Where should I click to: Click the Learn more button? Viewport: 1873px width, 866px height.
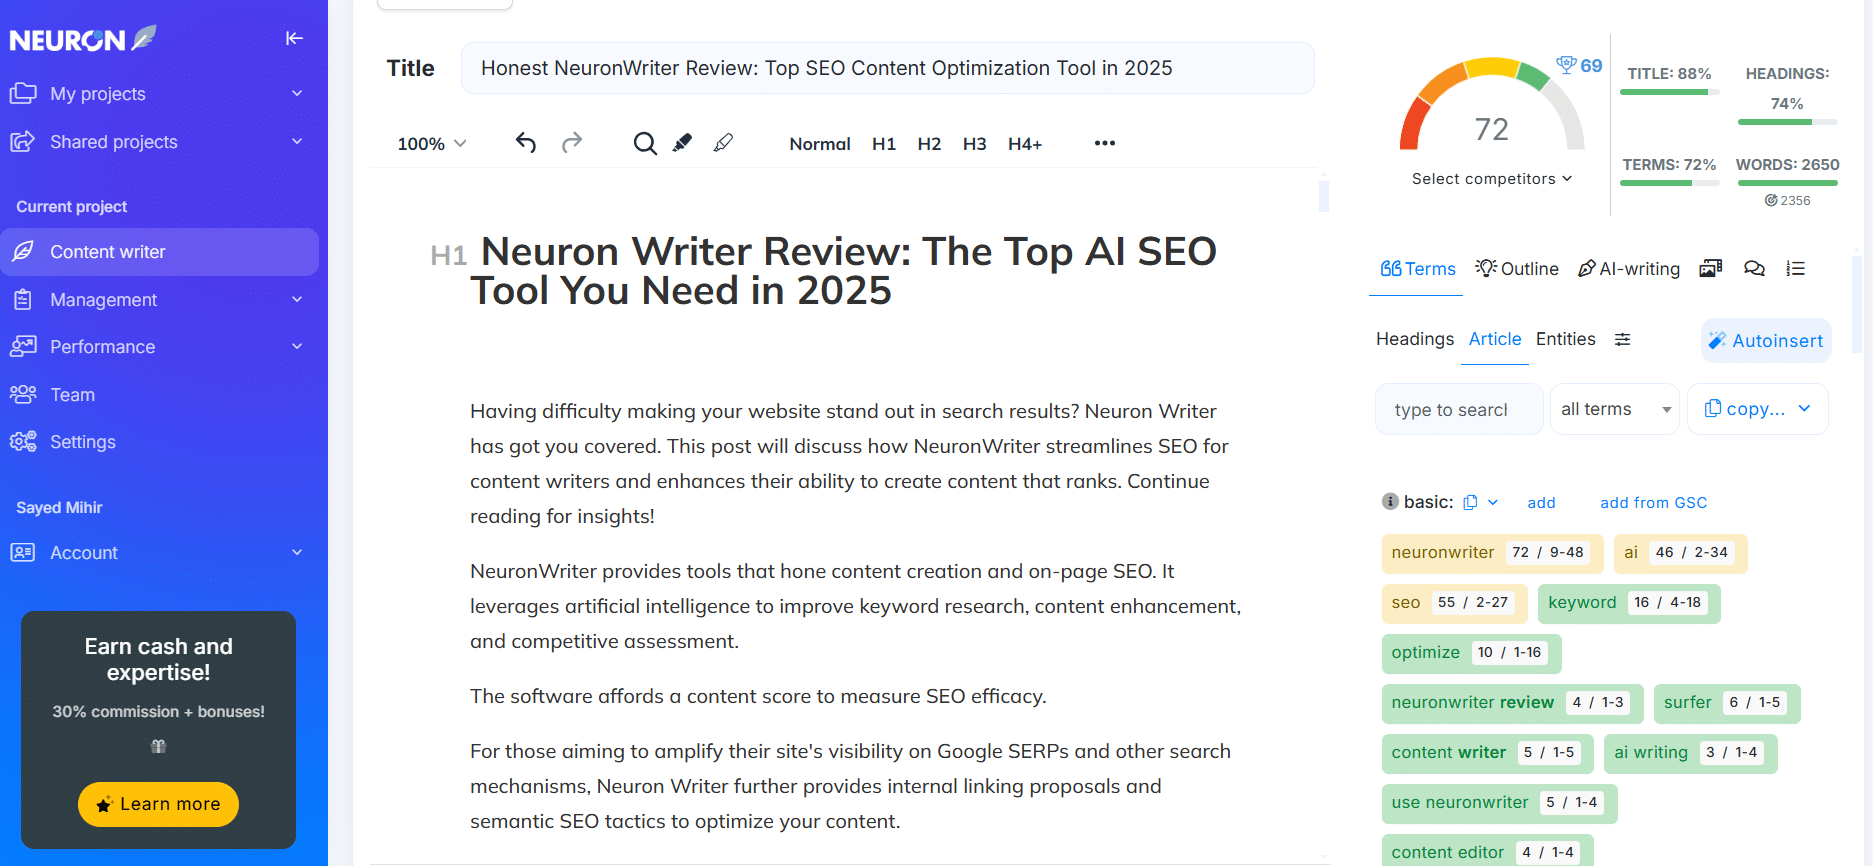(158, 804)
